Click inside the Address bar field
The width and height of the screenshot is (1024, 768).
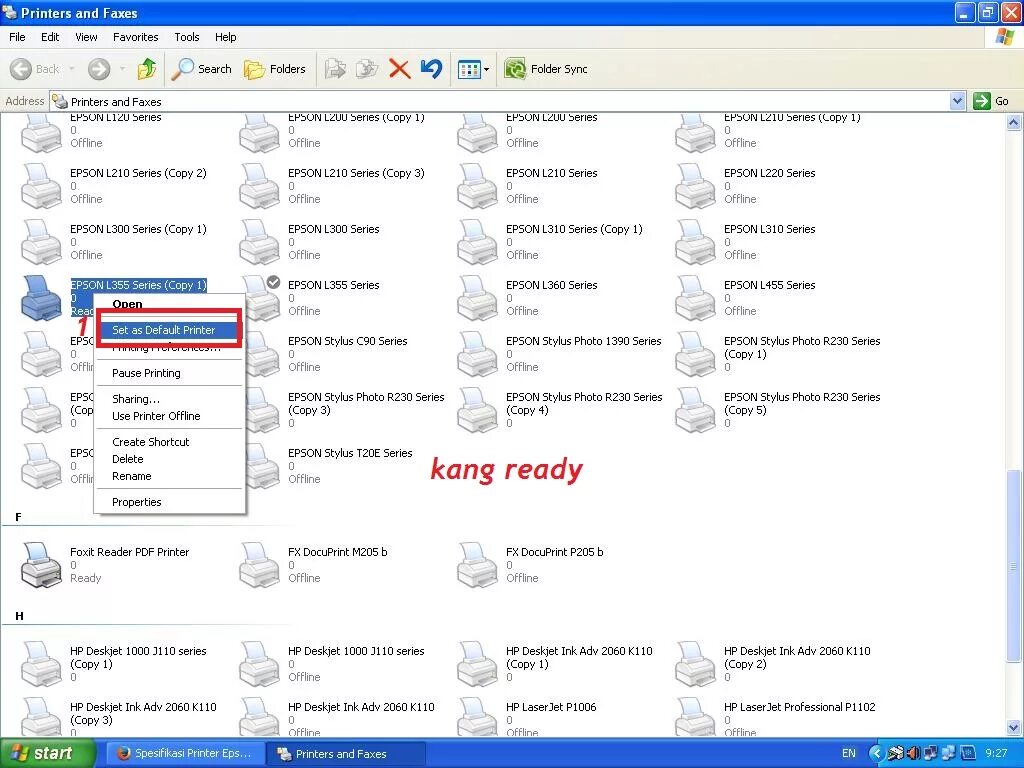pos(500,101)
